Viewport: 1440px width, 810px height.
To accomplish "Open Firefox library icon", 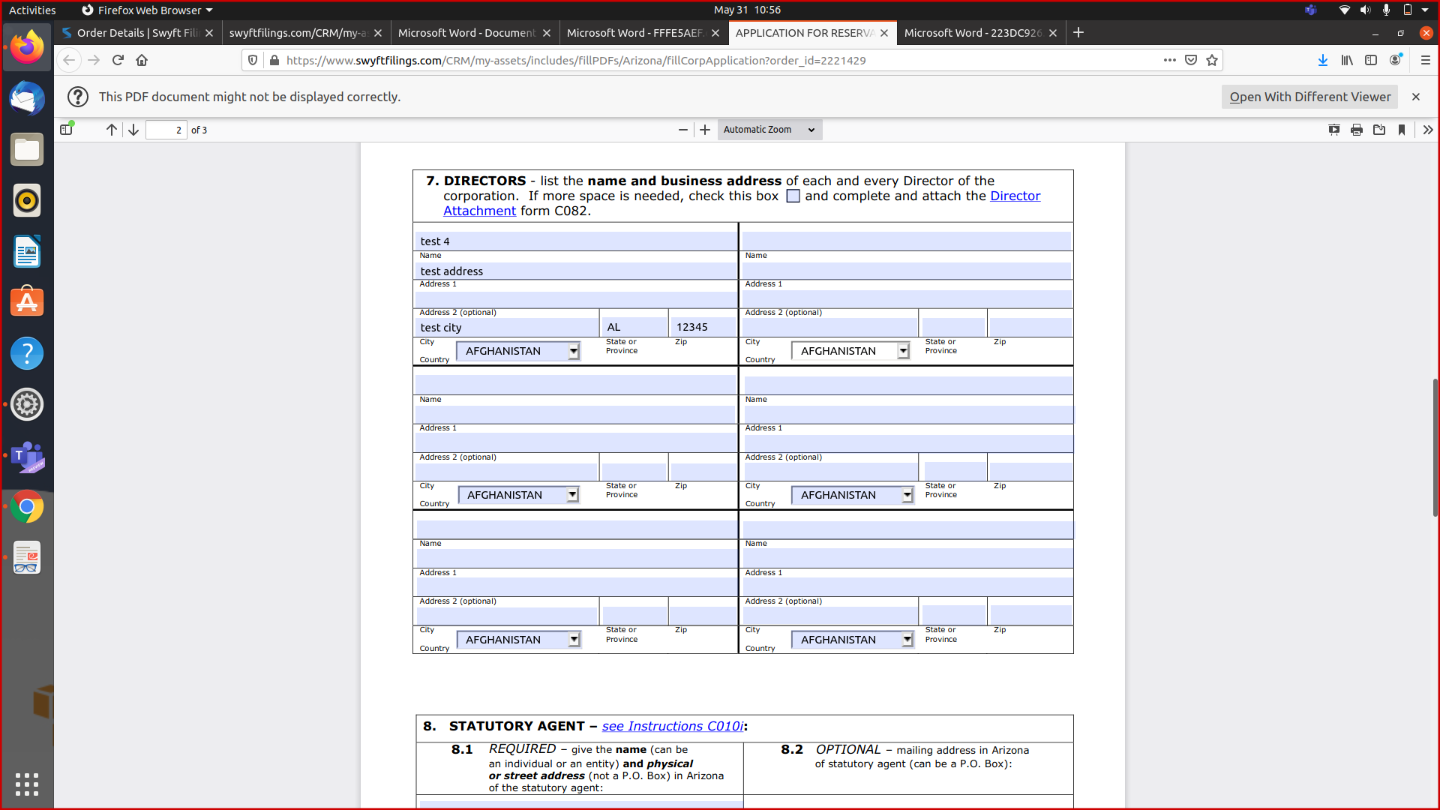I will click(1347, 60).
